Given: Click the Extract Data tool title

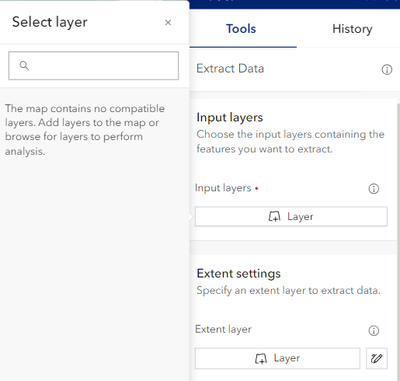Looking at the screenshot, I should [230, 69].
